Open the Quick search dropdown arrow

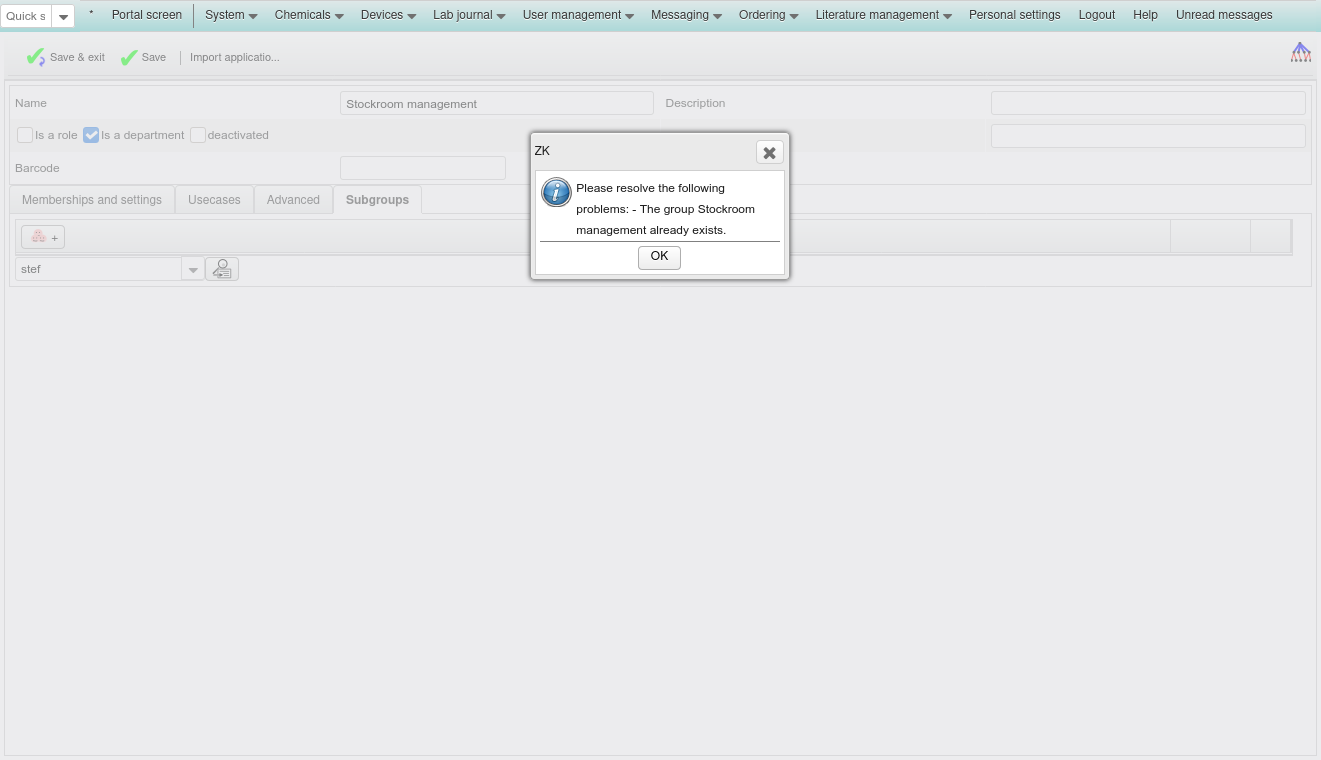(63, 17)
